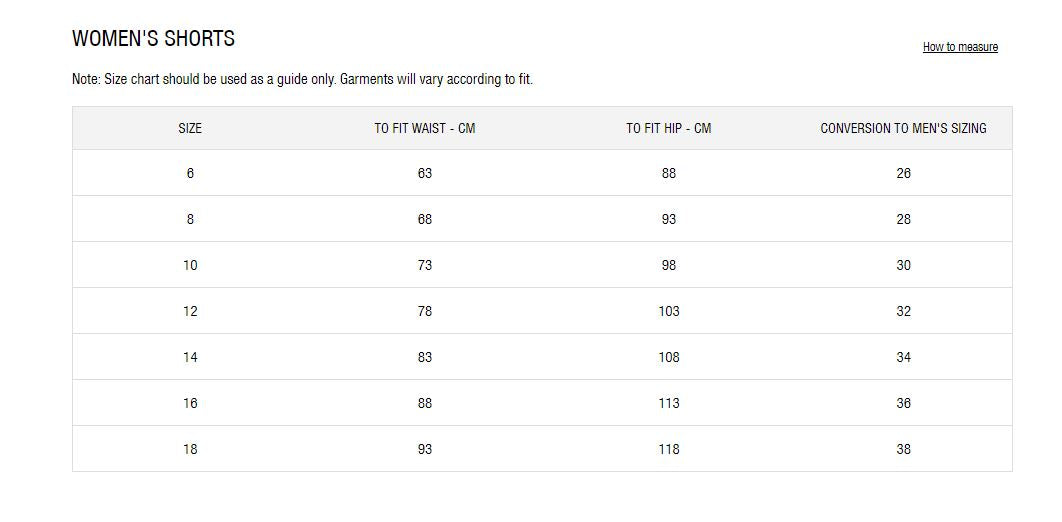The height and width of the screenshot is (522, 1062).
Task: Select men's sizing conversion 38
Action: tap(904, 449)
